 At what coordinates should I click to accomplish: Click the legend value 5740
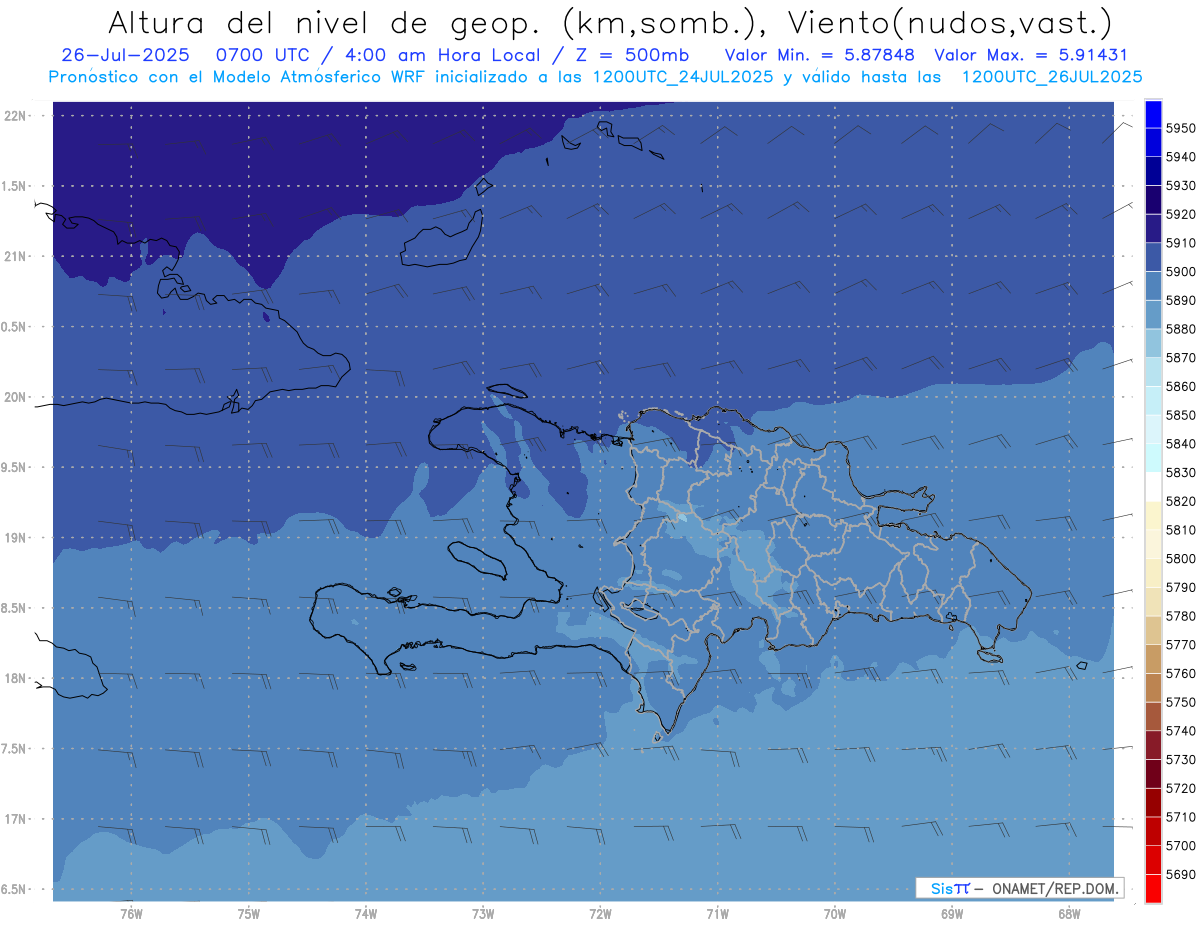pyautogui.click(x=1180, y=731)
